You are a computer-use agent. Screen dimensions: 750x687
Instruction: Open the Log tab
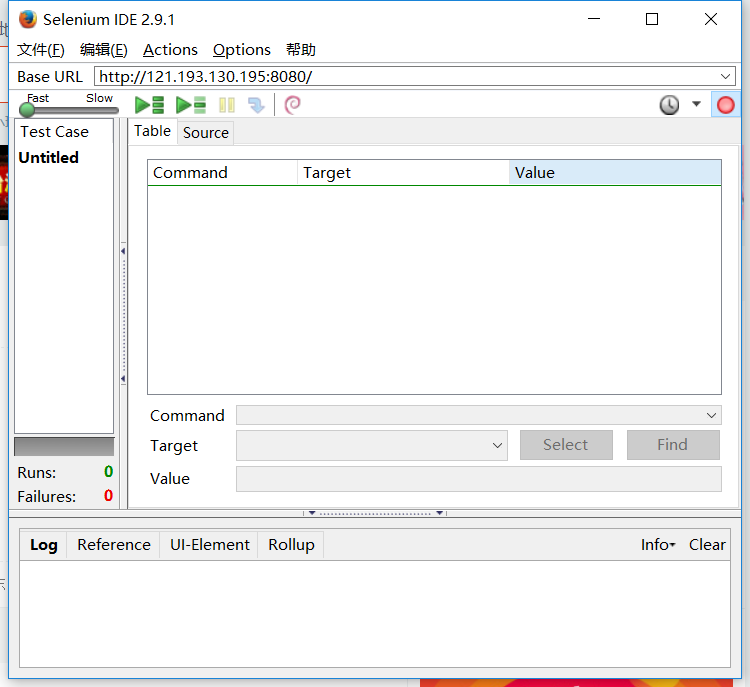44,545
